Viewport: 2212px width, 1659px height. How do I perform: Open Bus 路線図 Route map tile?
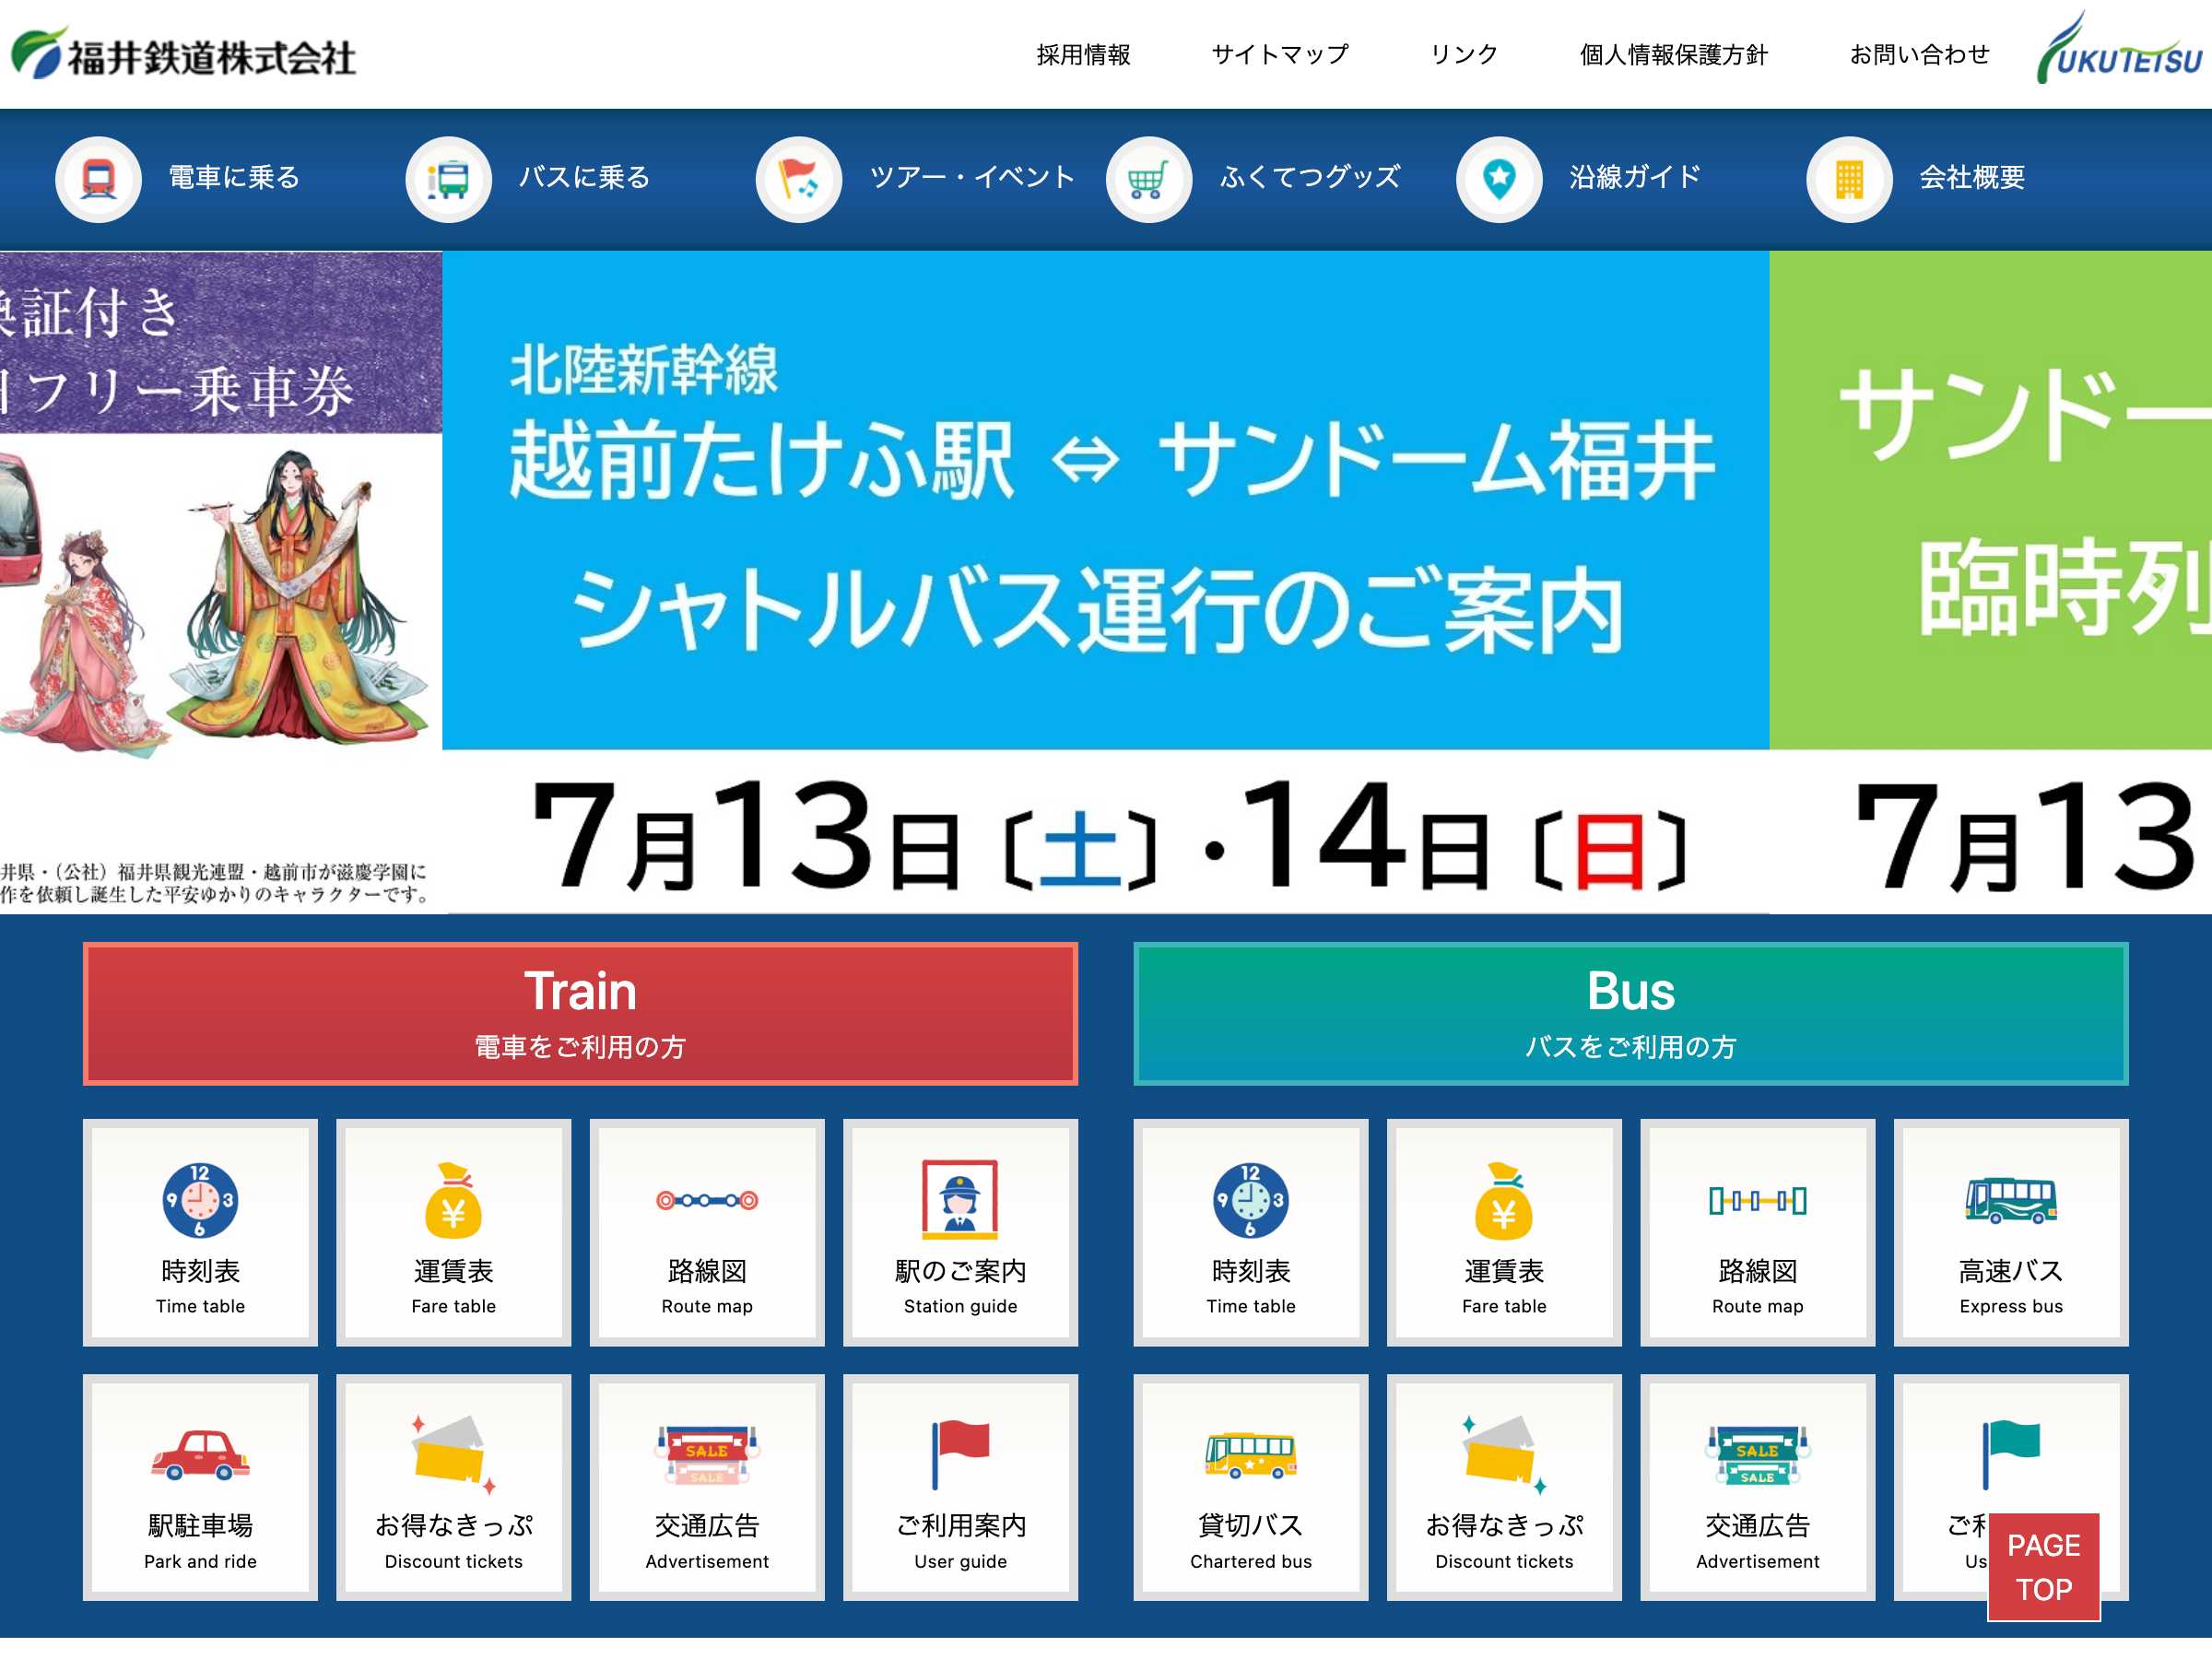click(1757, 1232)
